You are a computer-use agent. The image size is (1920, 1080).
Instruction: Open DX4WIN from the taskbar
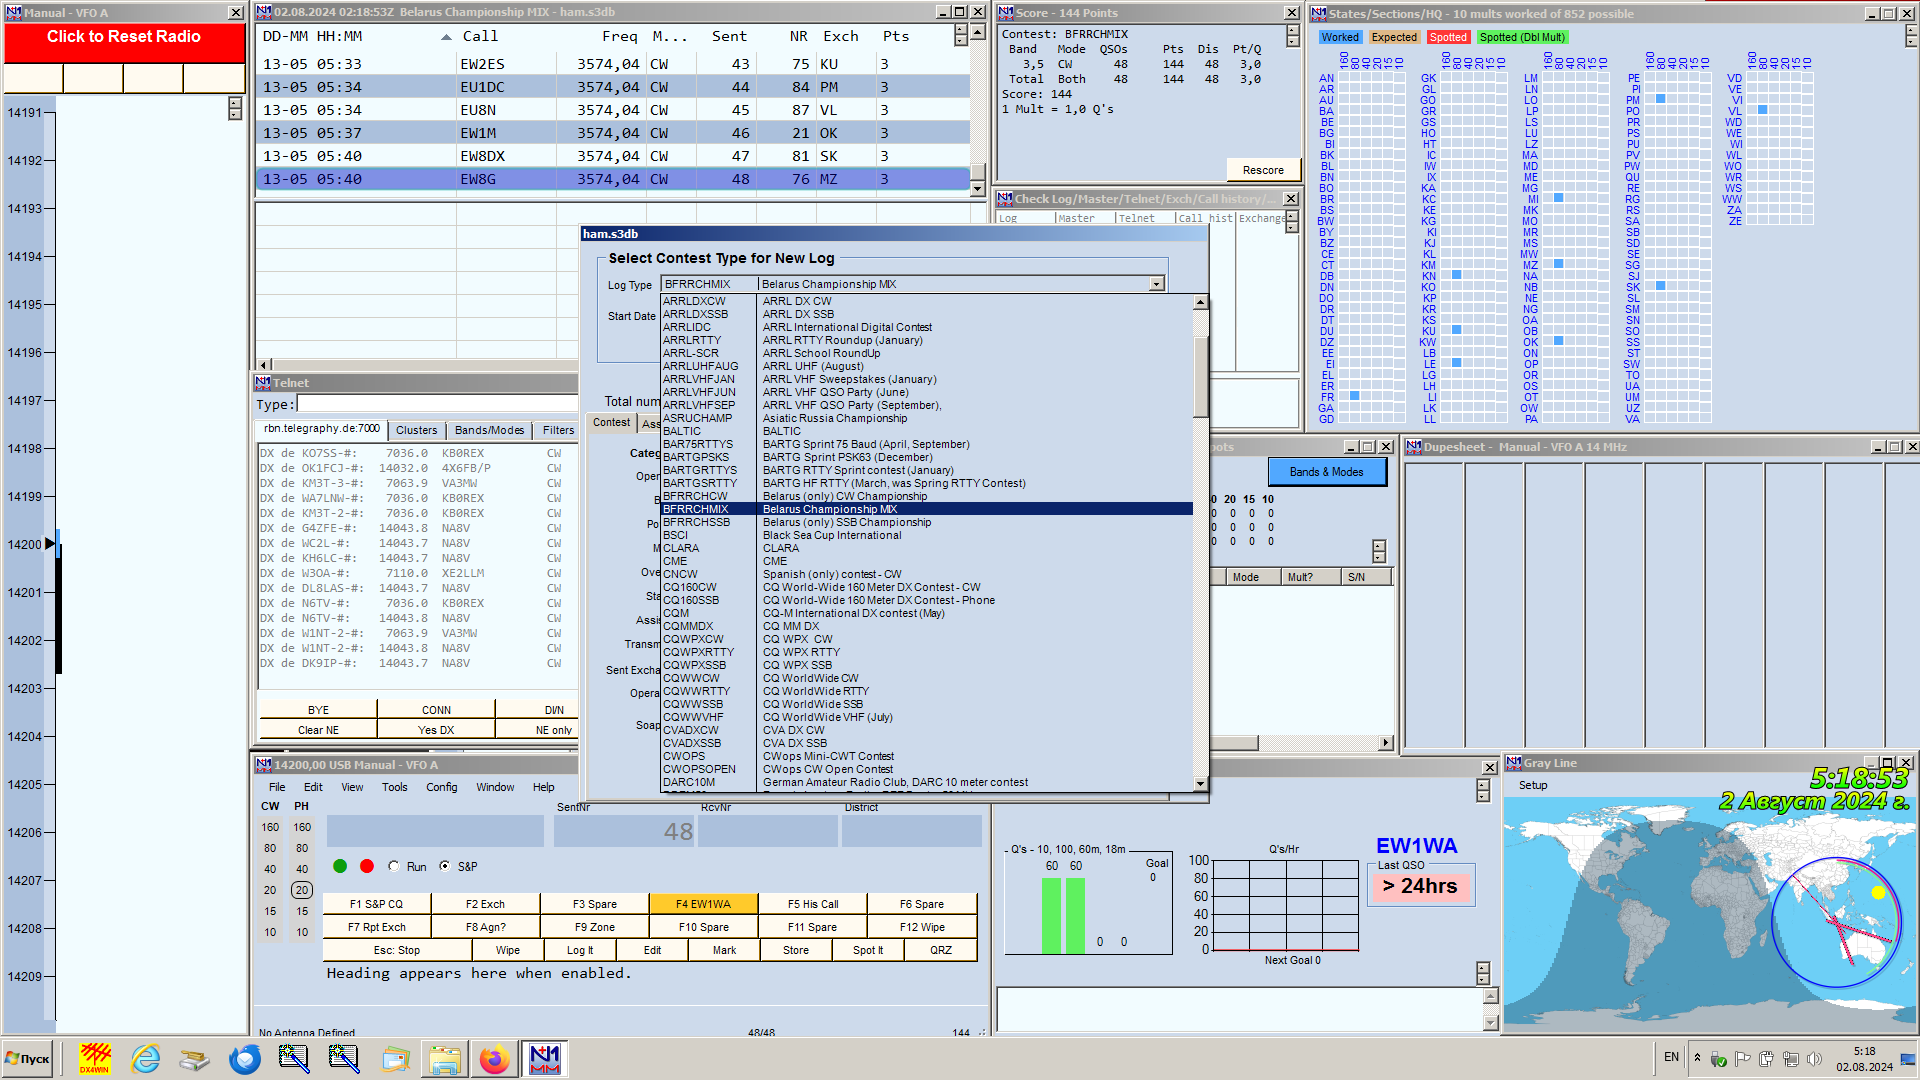click(95, 1058)
